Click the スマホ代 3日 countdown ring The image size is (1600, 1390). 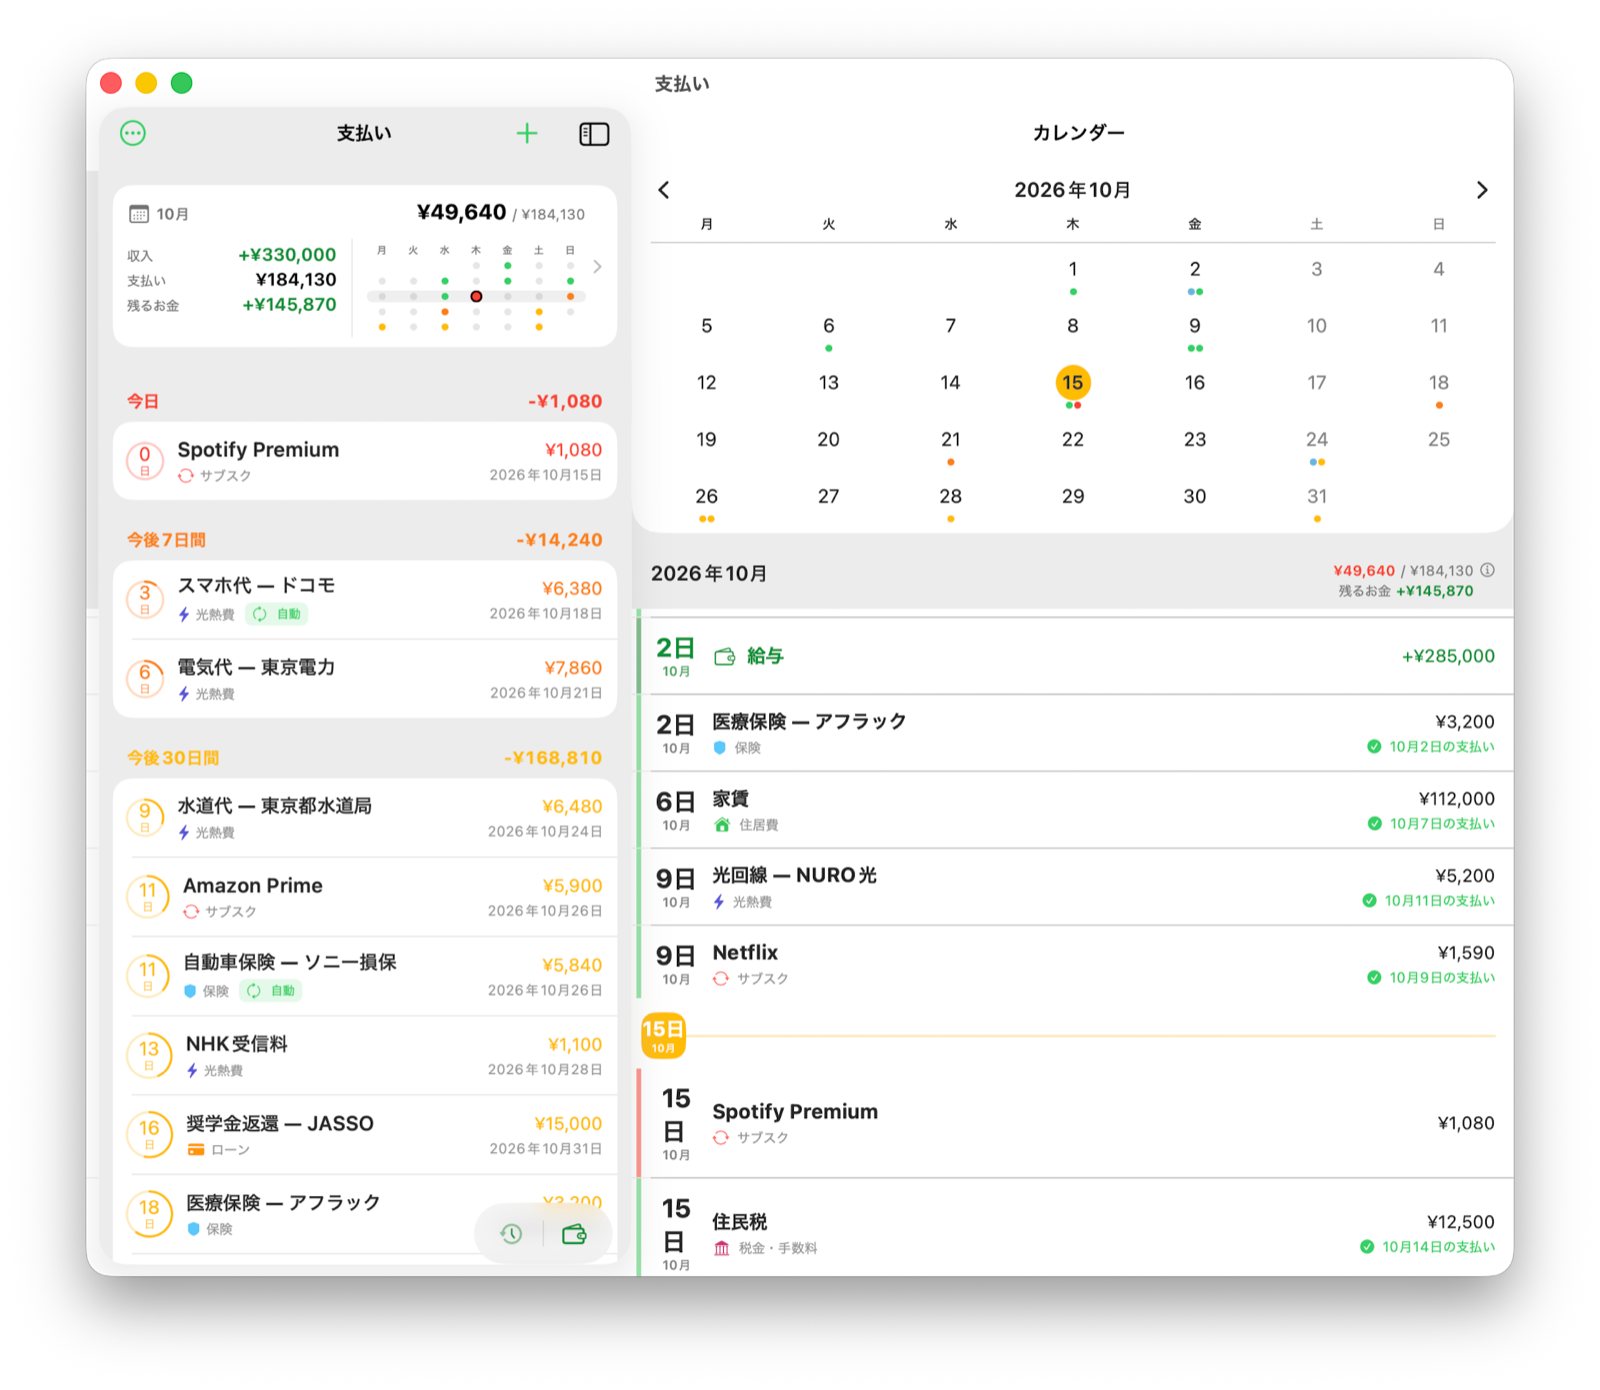pos(145,599)
